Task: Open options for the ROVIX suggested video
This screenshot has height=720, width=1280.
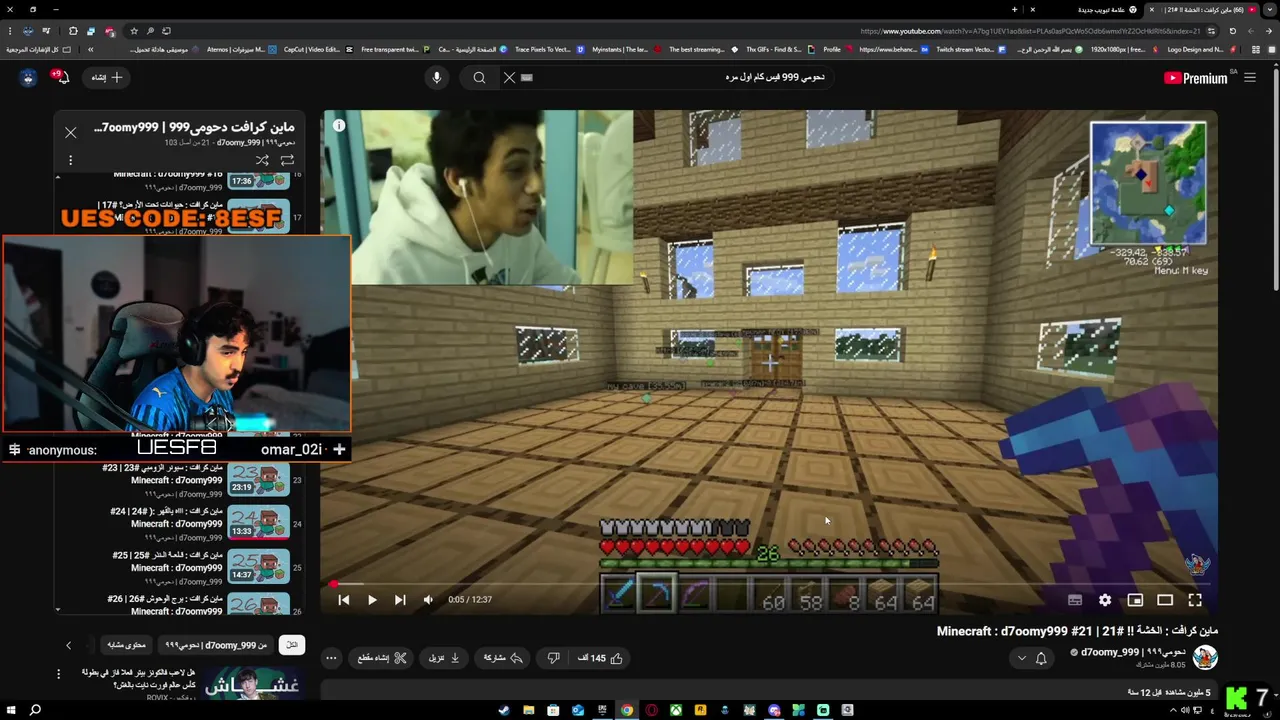Action: click(x=58, y=675)
